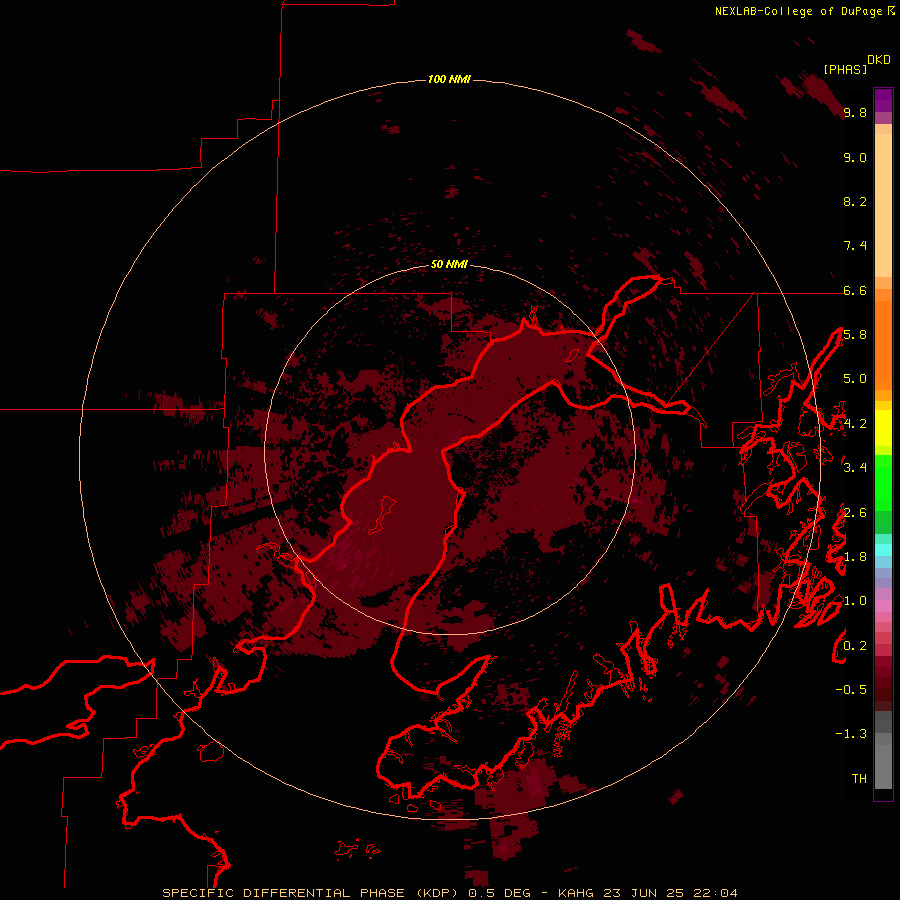Click the -1.3 legend value
The height and width of the screenshot is (900, 900).
coord(851,734)
